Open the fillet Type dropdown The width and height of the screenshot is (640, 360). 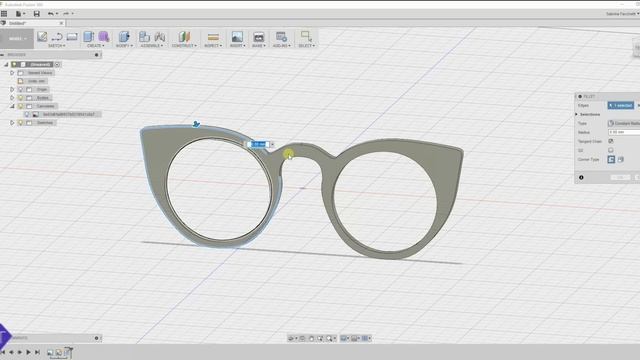pos(624,123)
